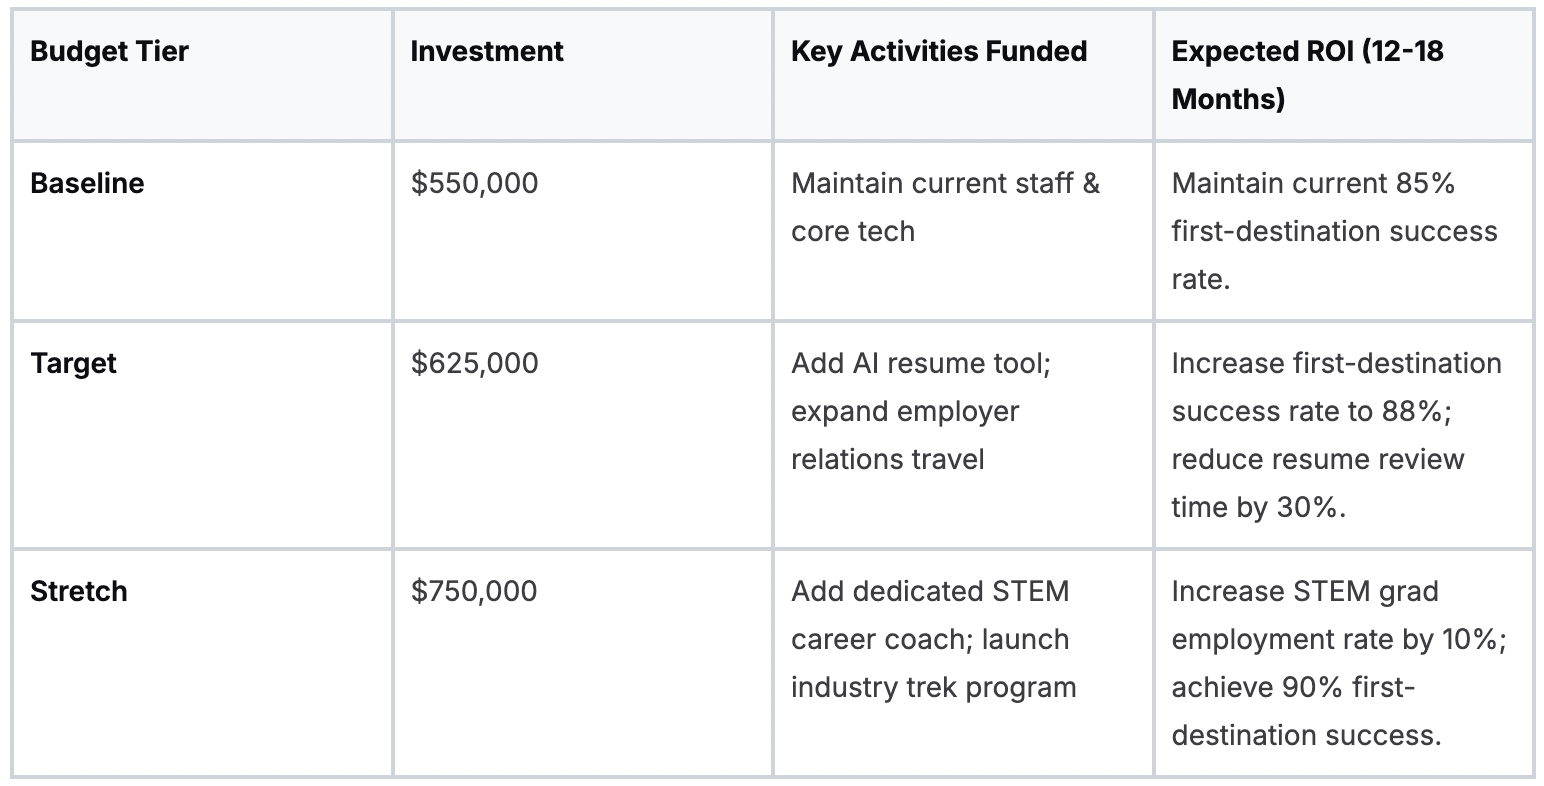The height and width of the screenshot is (786, 1544).
Task: Click the Expected ROI (12-18 Months) header
Action: [x=1307, y=75]
